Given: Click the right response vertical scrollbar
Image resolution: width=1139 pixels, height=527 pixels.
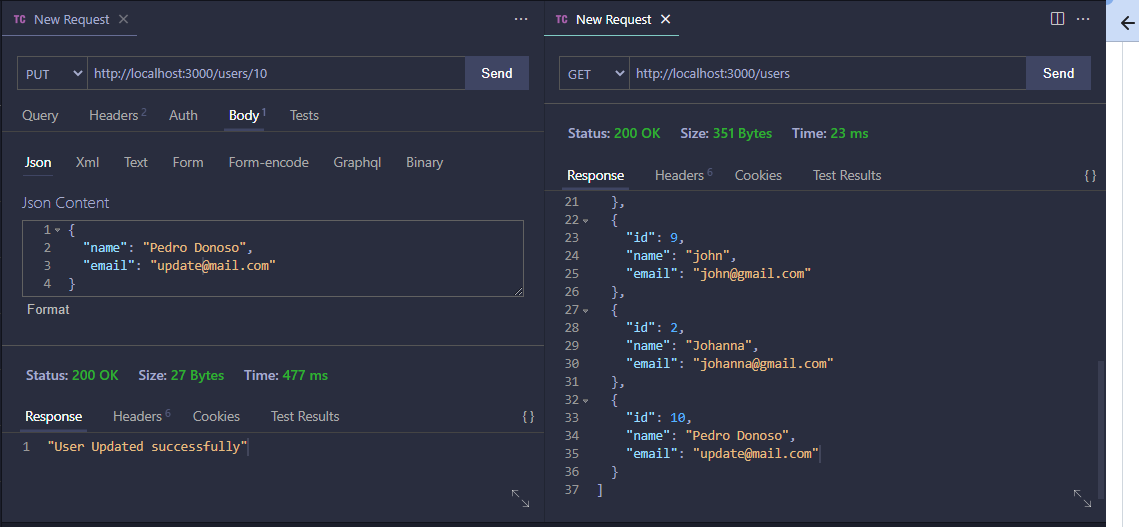Looking at the screenshot, I should pyautogui.click(x=1101, y=429).
